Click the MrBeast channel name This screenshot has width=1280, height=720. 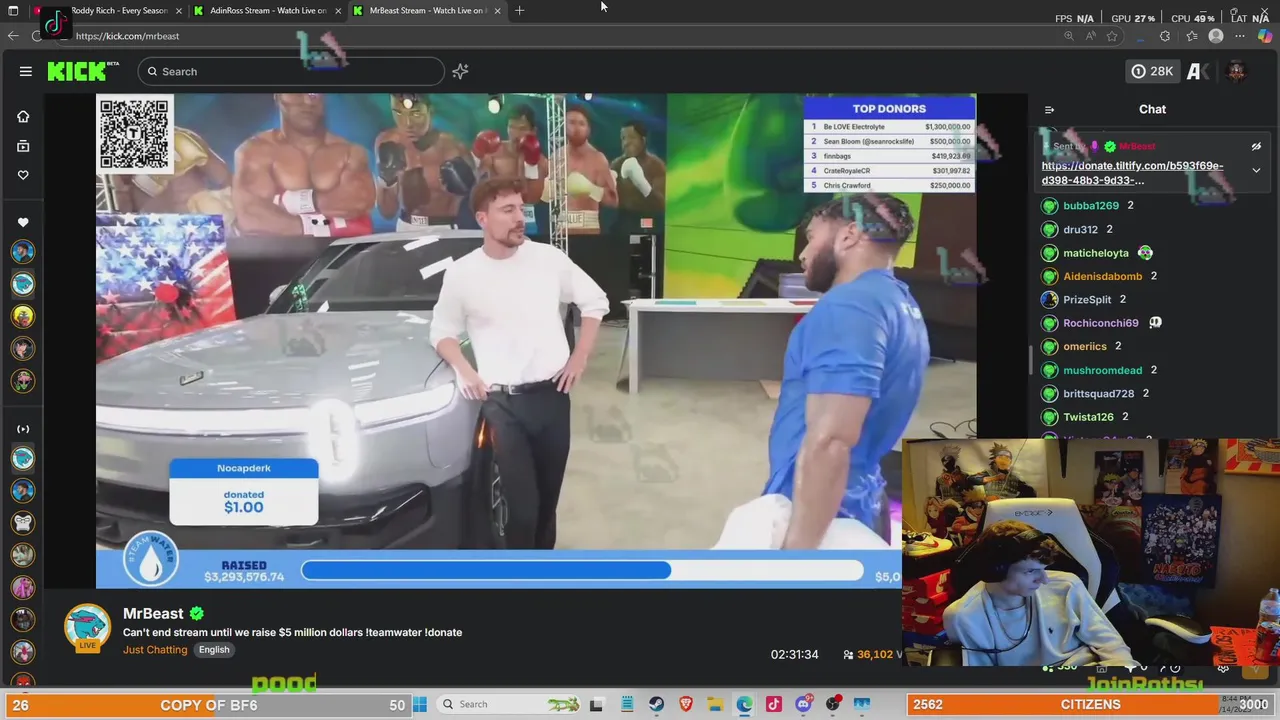click(153, 613)
